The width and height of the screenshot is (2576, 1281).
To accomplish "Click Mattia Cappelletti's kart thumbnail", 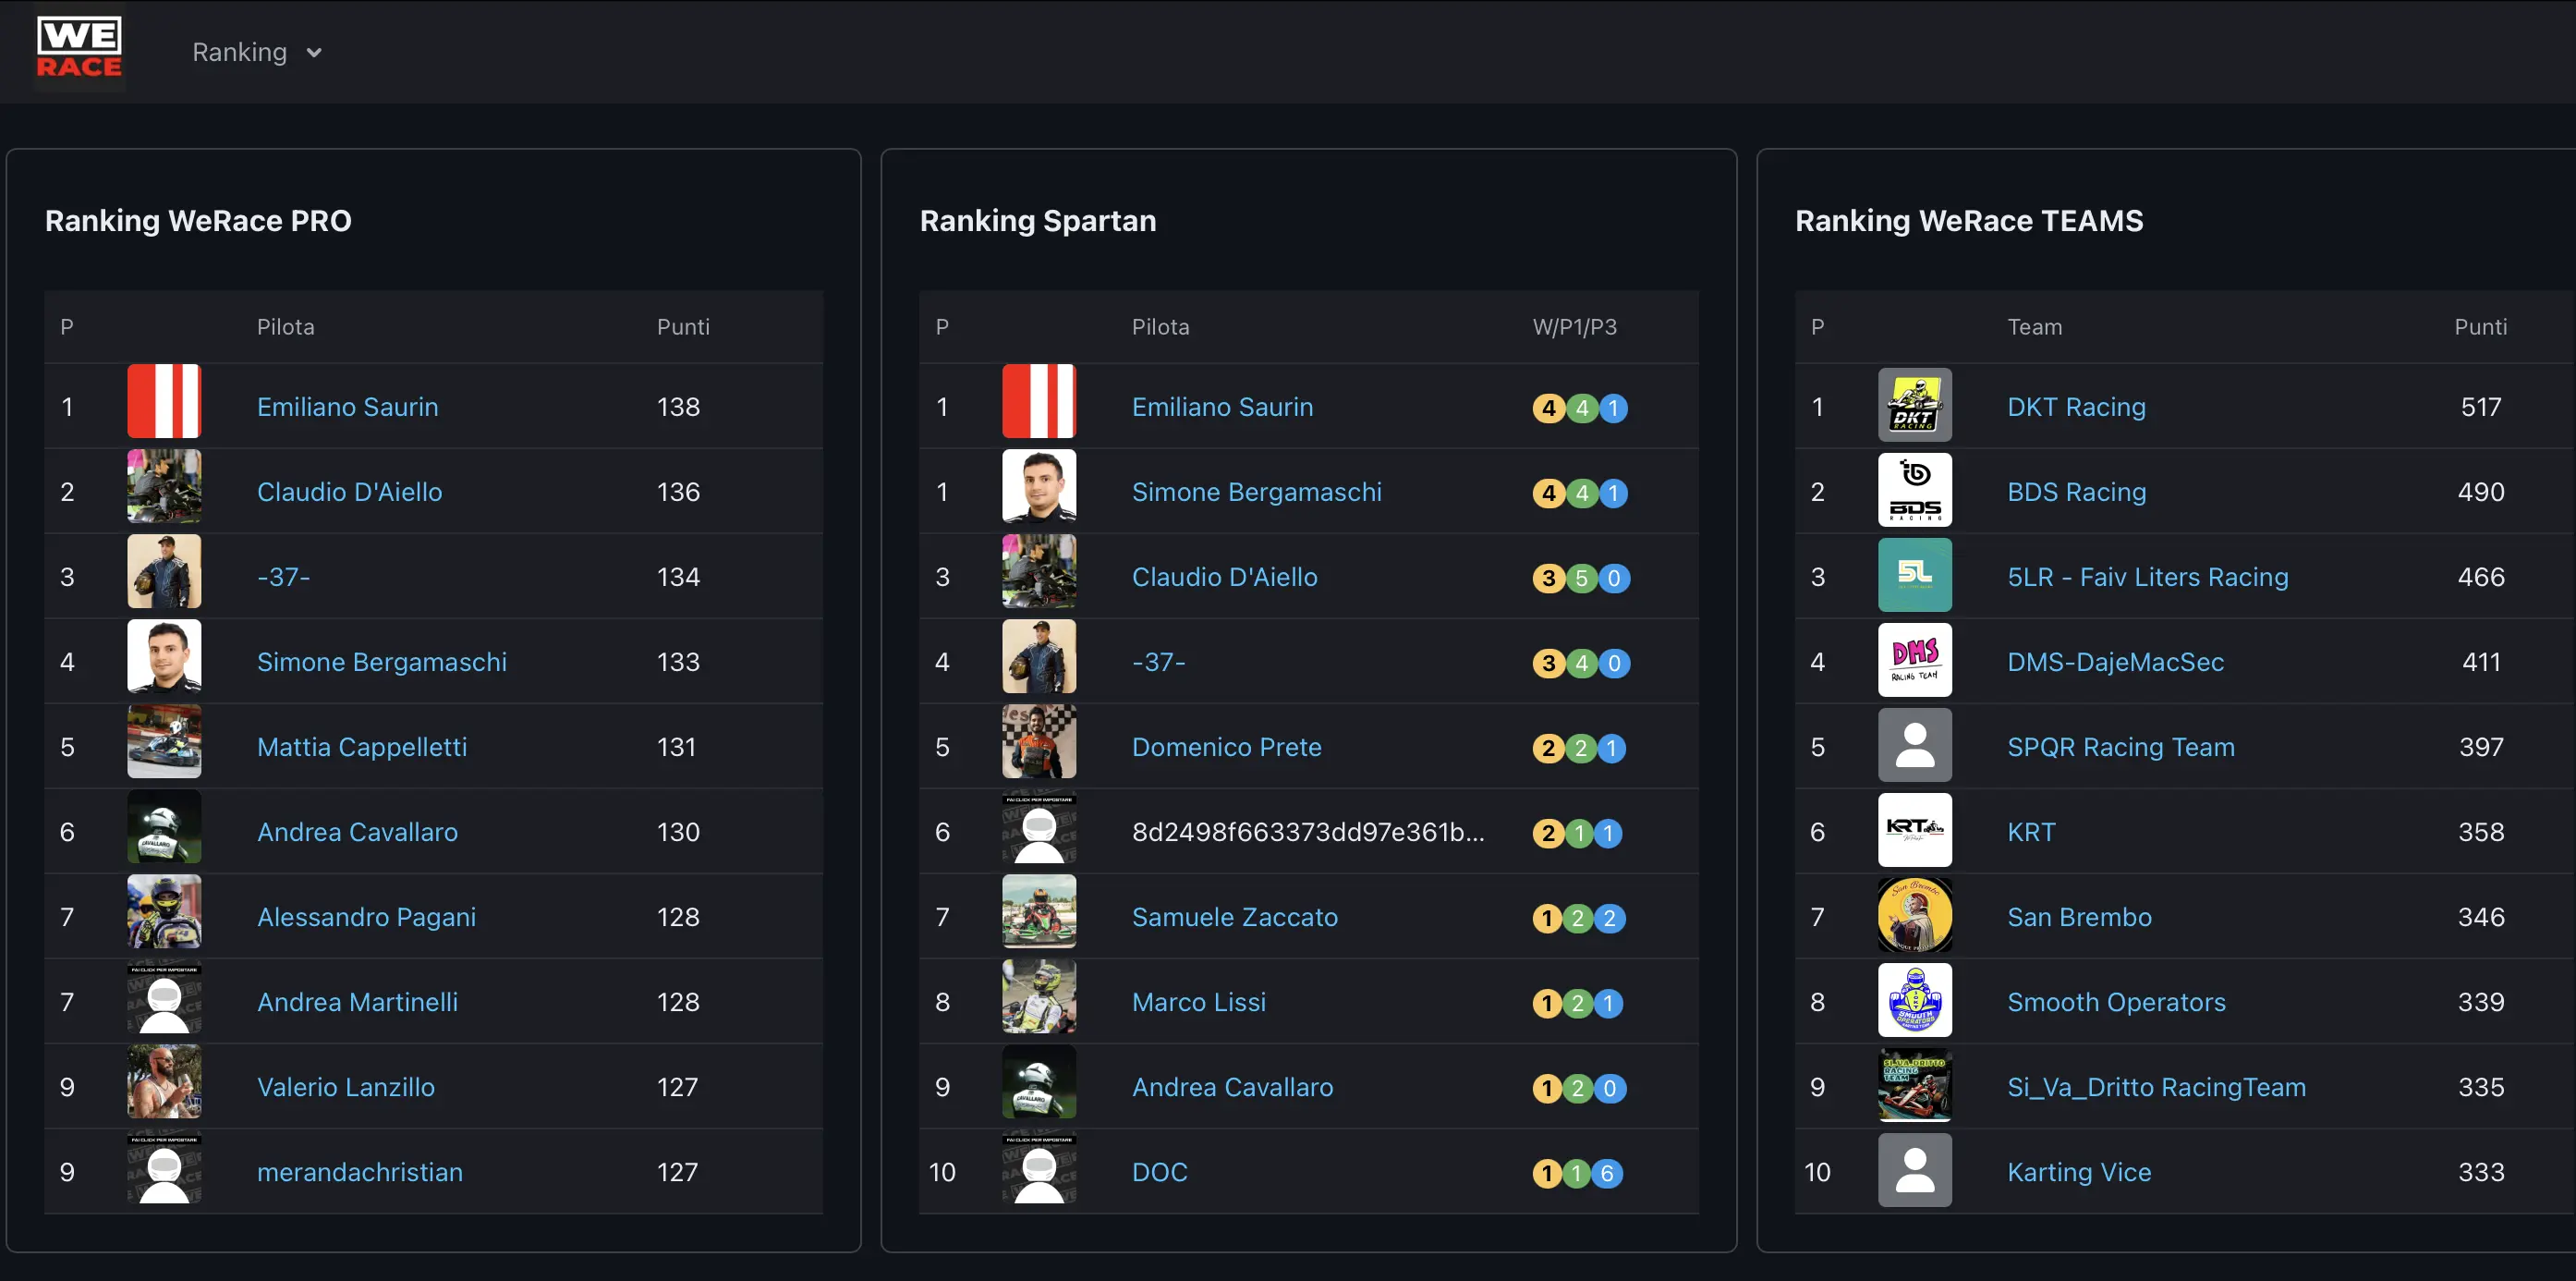I will click(x=164, y=742).
